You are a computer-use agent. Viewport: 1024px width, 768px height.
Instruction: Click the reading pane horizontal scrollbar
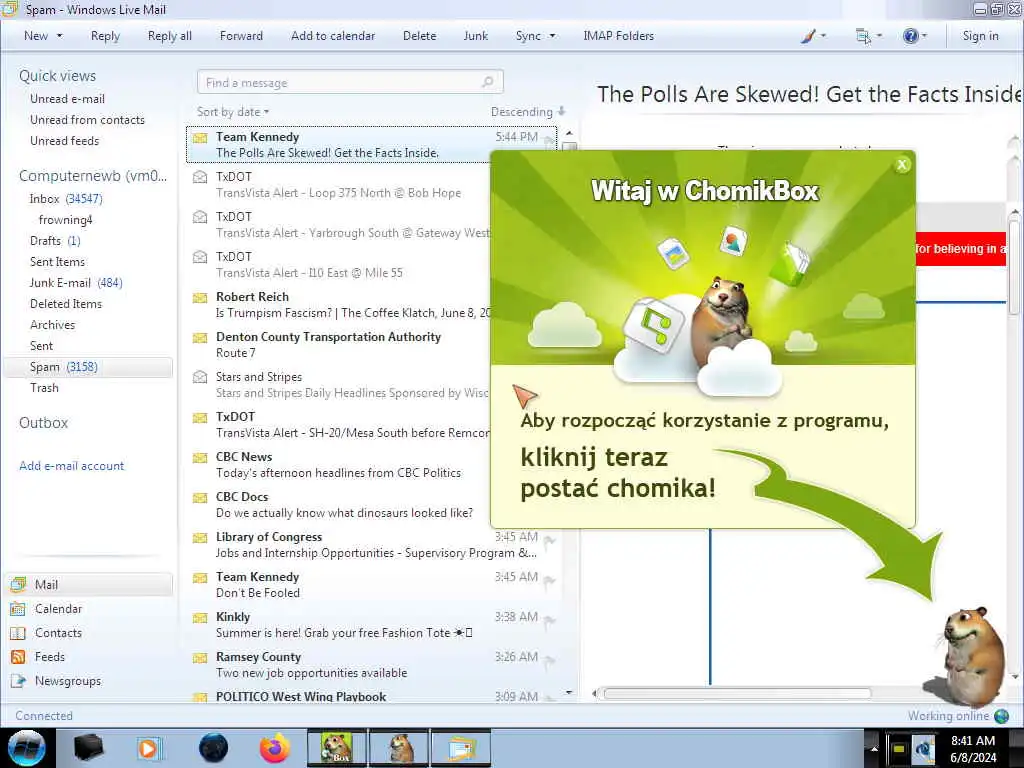pyautogui.click(x=737, y=694)
